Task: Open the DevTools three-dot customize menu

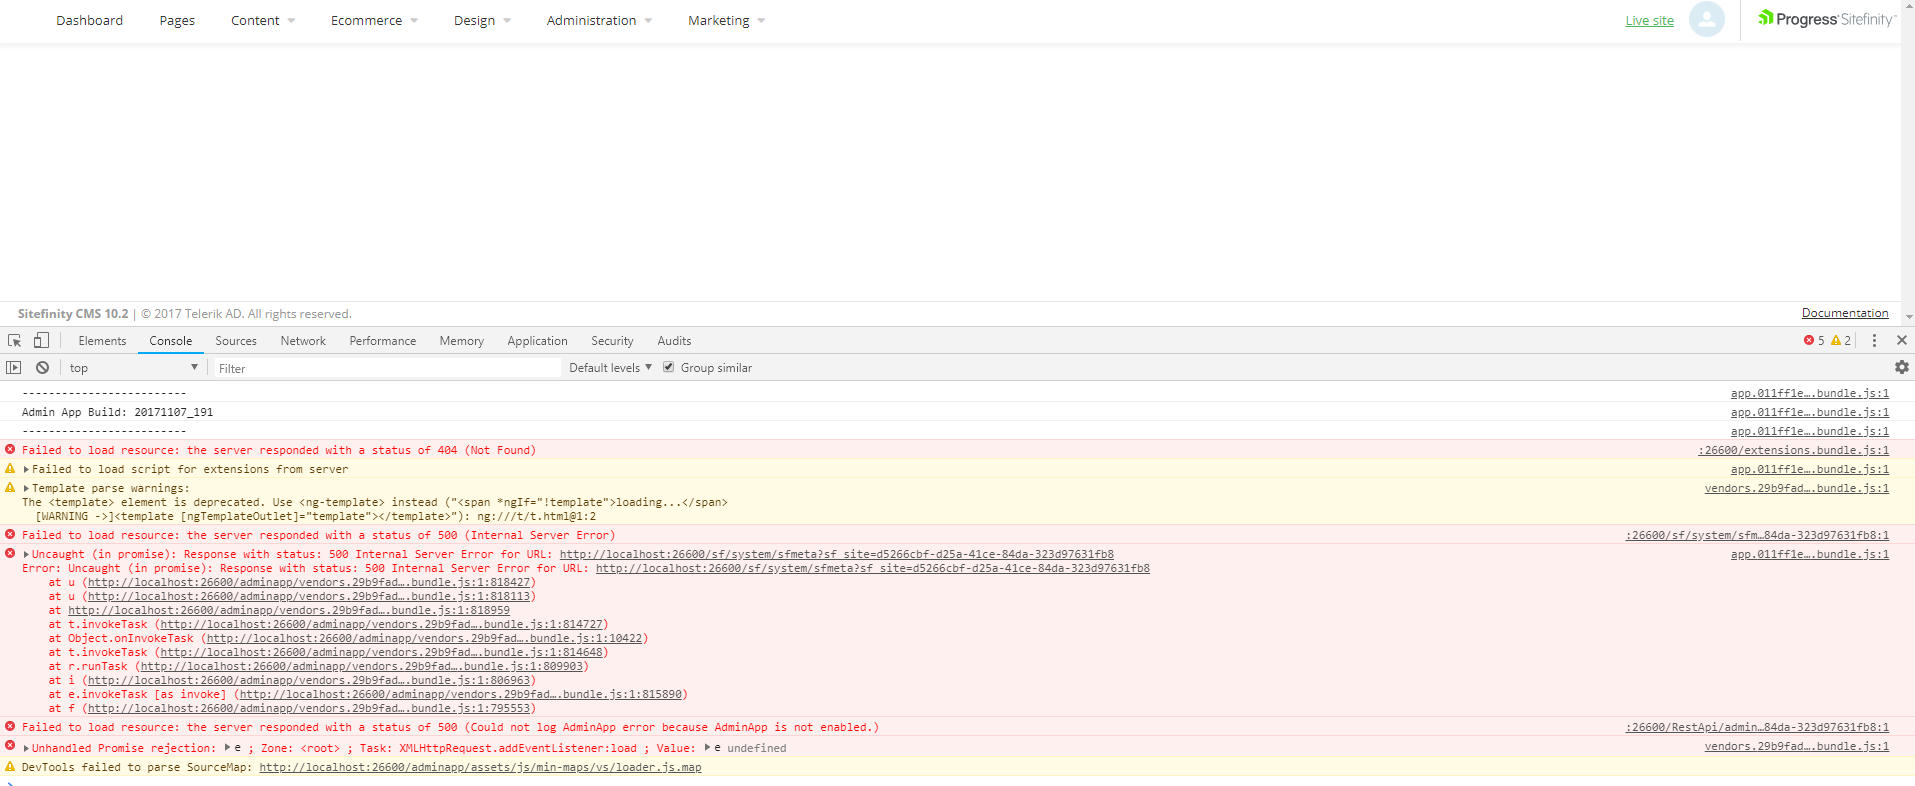Action: point(1874,341)
